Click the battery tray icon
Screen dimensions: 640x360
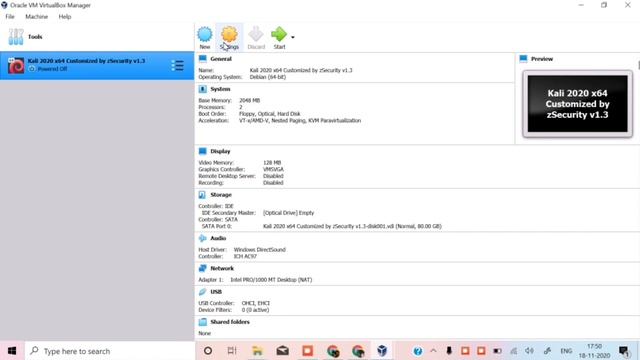[x=497, y=351]
